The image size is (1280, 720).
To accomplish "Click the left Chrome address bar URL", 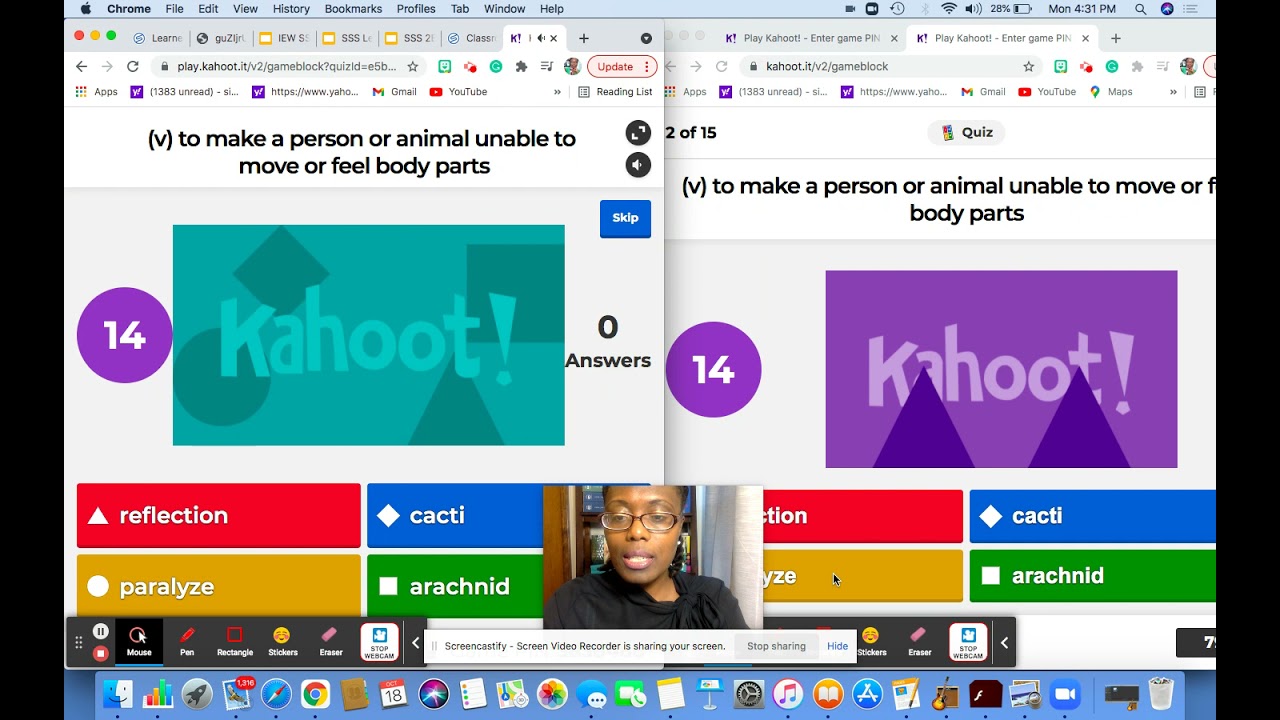I will [x=287, y=67].
